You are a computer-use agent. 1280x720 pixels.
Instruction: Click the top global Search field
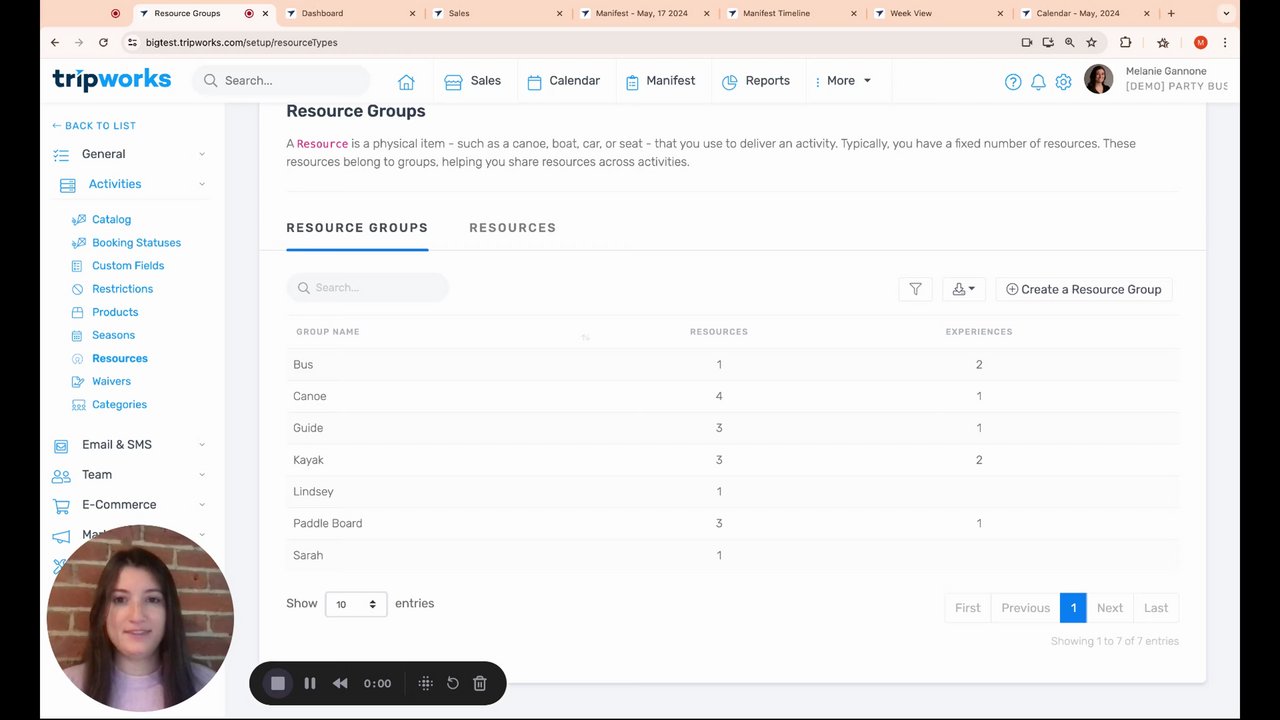(281, 81)
